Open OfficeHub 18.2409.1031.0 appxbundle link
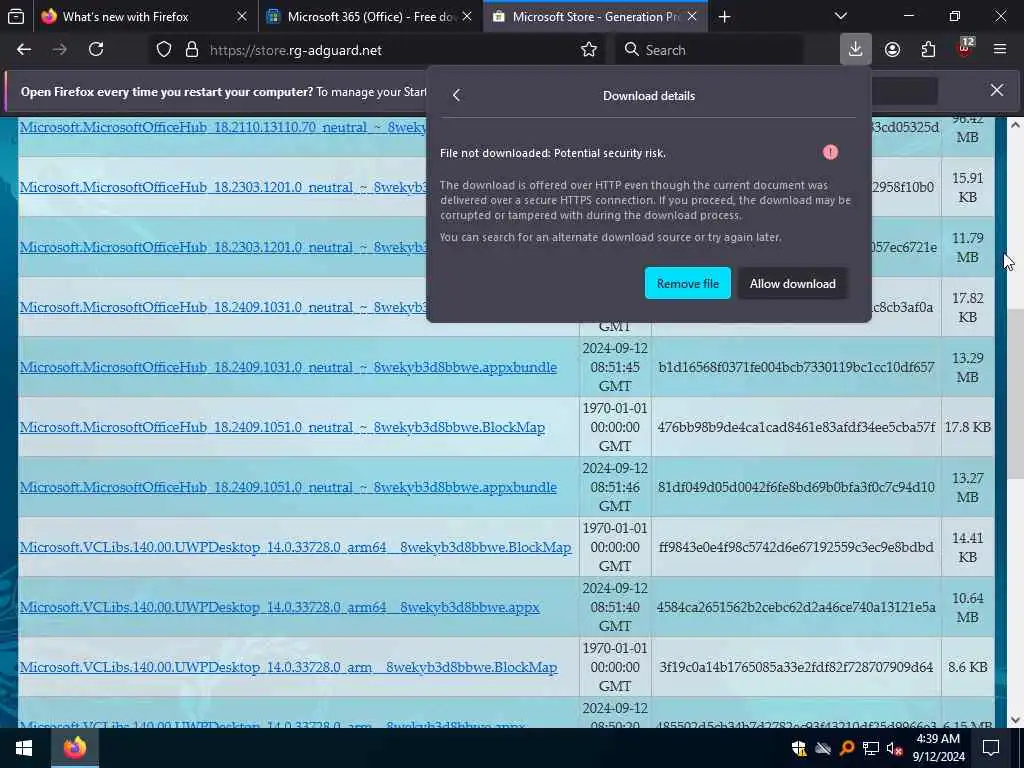The width and height of the screenshot is (1024, 768). click(288, 367)
